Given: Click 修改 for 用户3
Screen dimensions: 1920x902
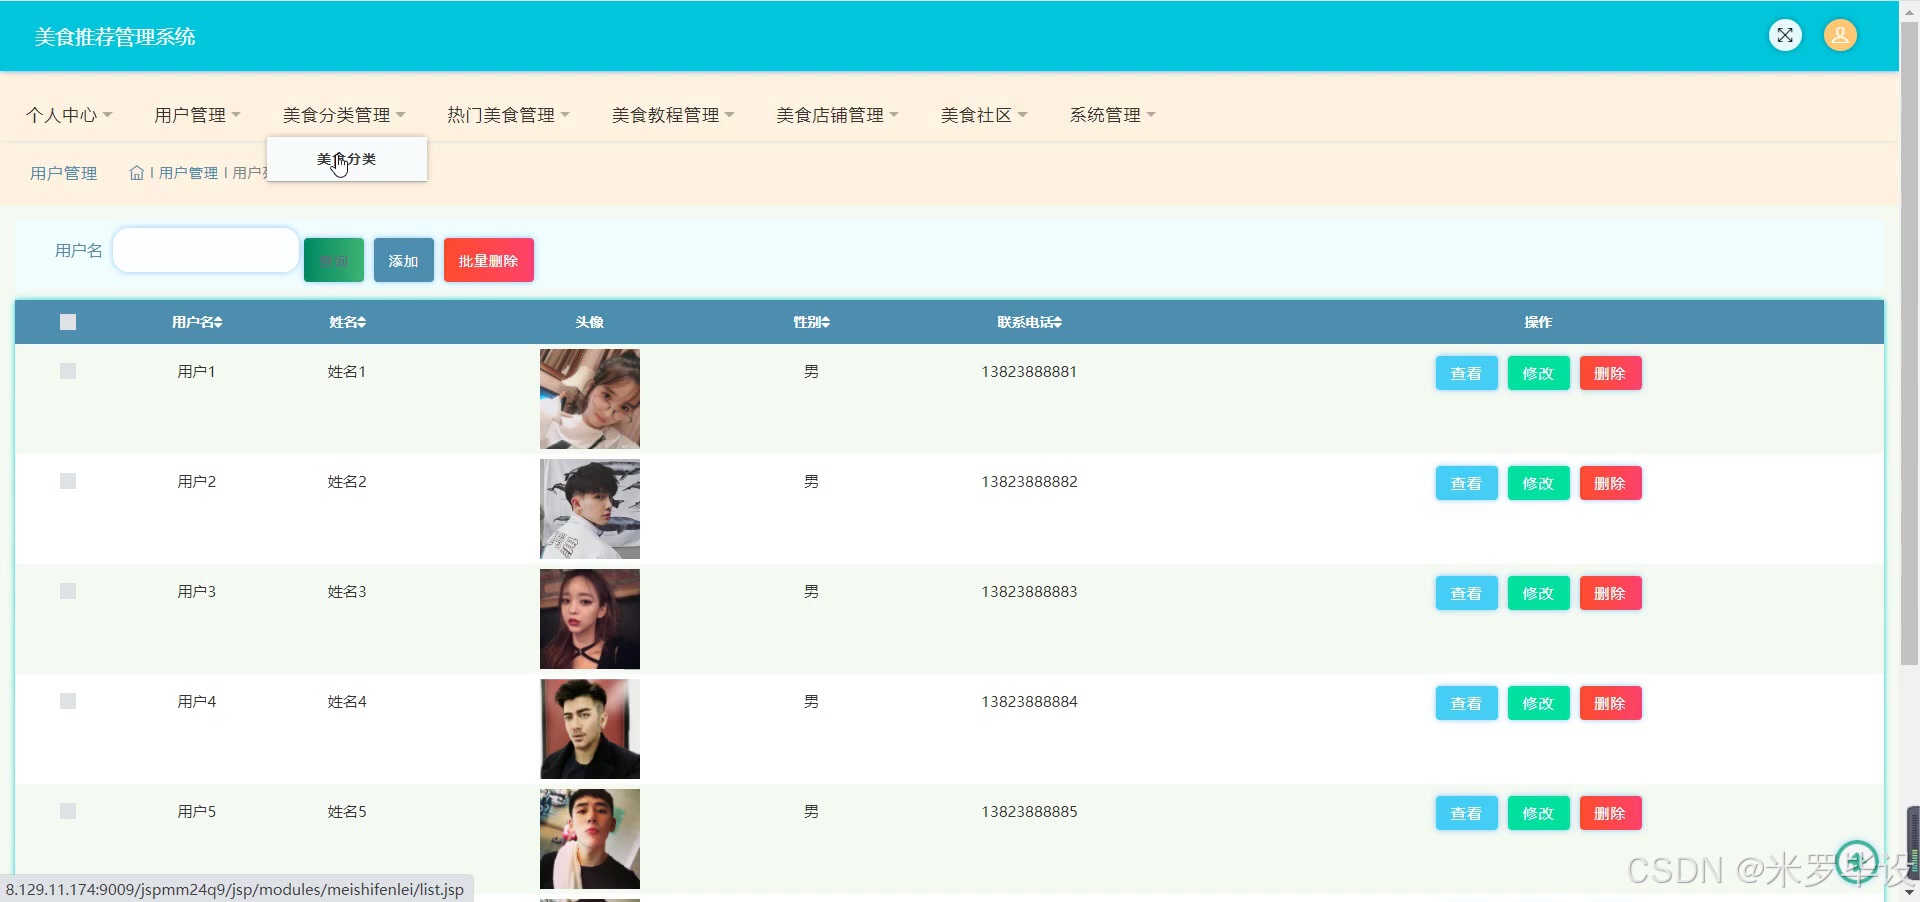Looking at the screenshot, I should [1538, 593].
